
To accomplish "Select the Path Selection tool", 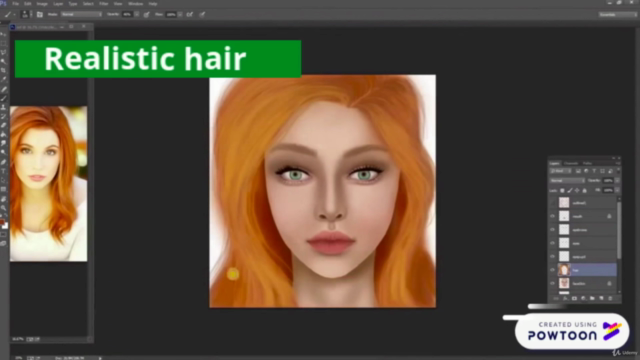I will (4, 180).
